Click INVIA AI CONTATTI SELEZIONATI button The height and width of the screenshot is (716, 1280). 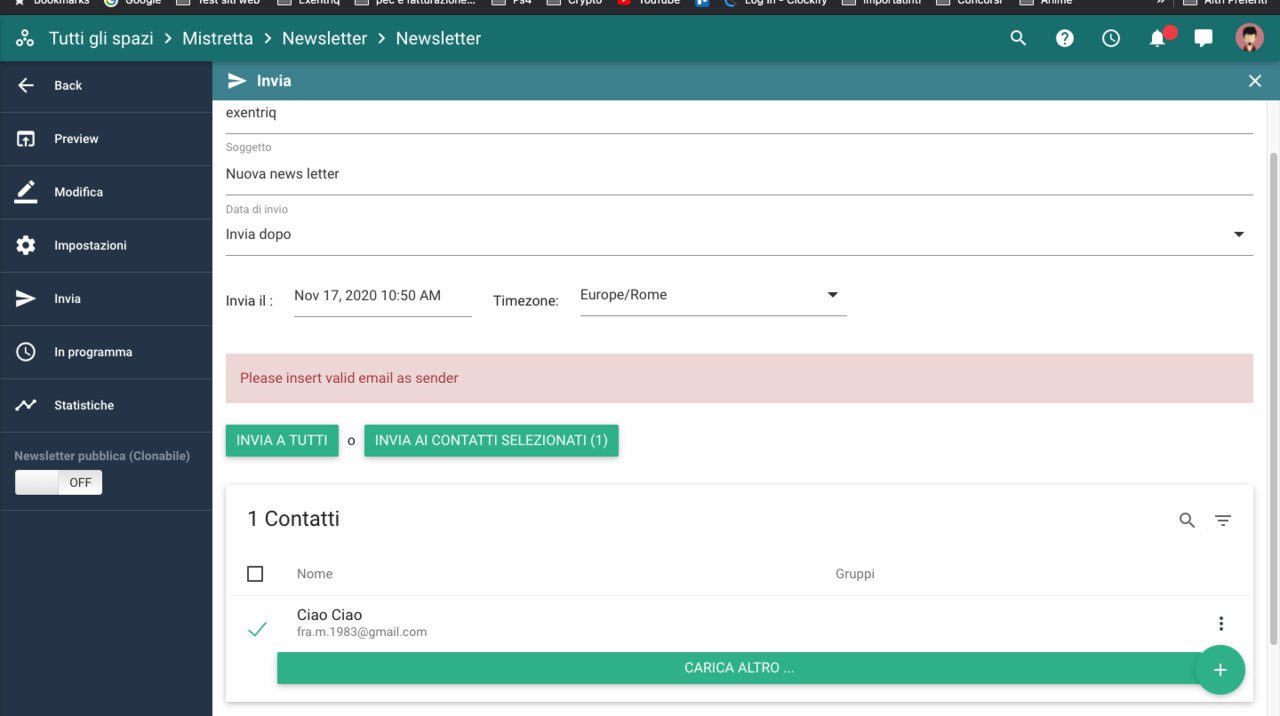coord(491,440)
